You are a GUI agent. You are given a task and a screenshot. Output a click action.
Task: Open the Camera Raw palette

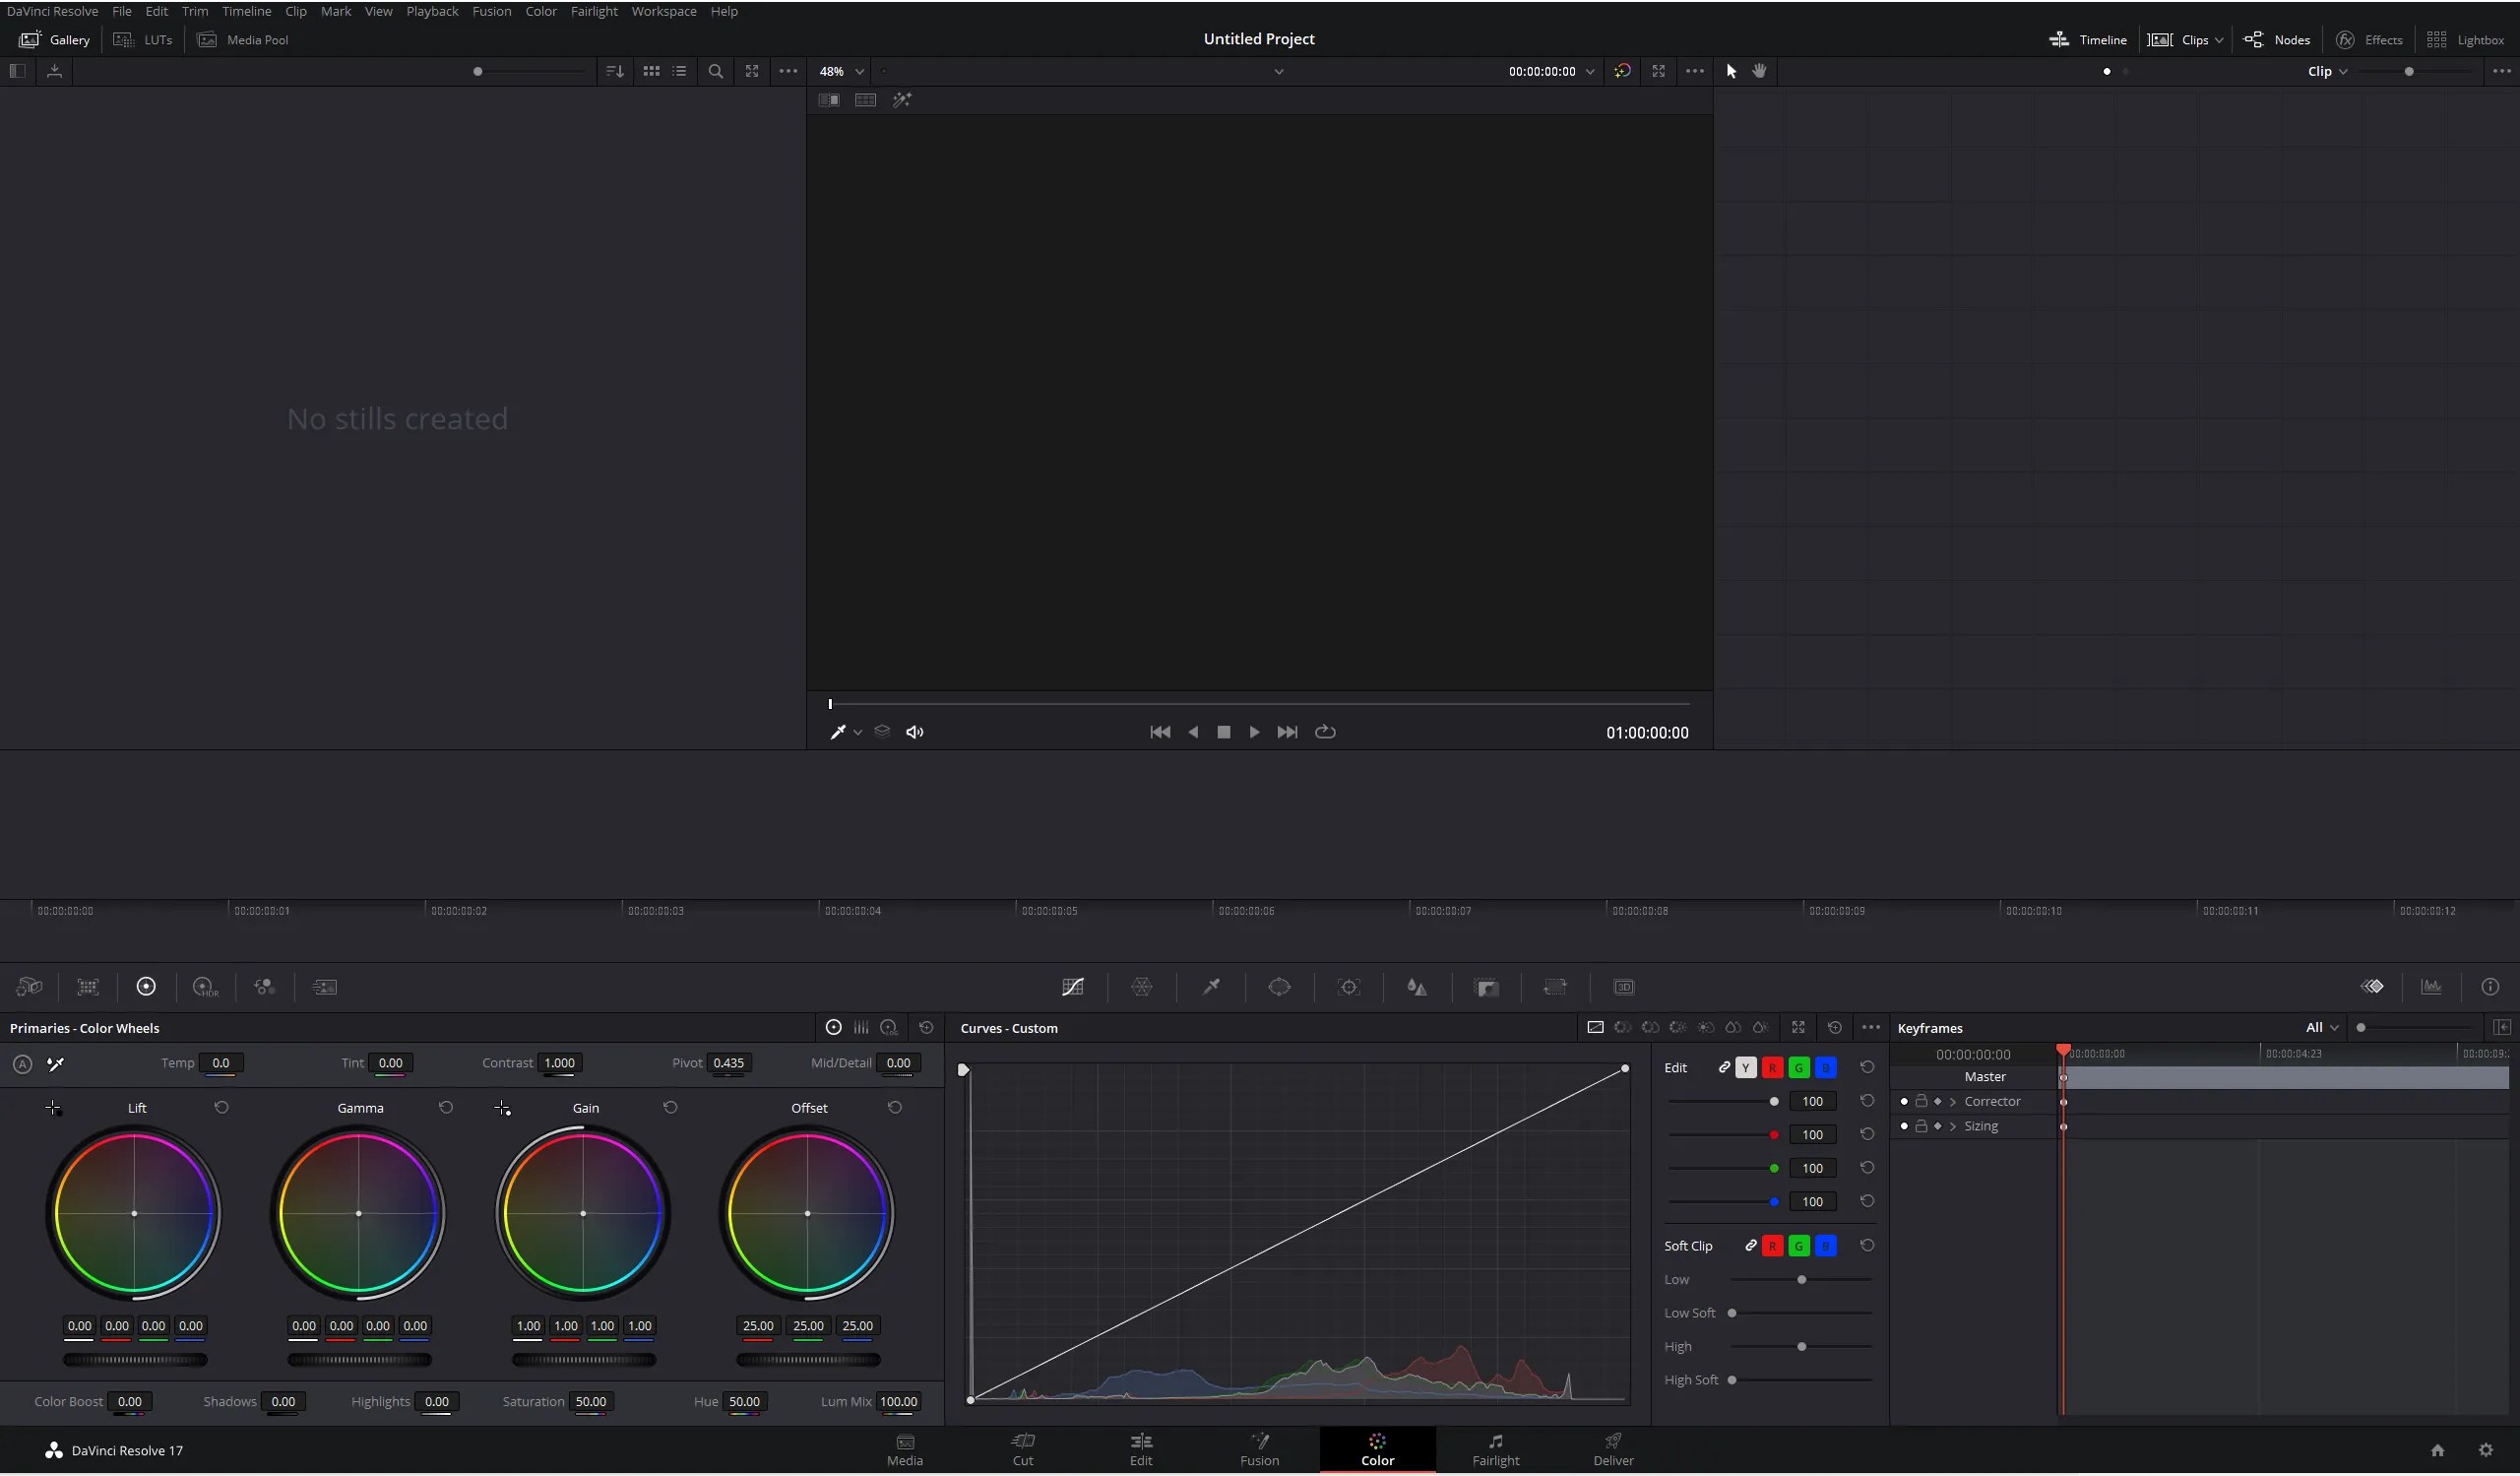coord(28,987)
